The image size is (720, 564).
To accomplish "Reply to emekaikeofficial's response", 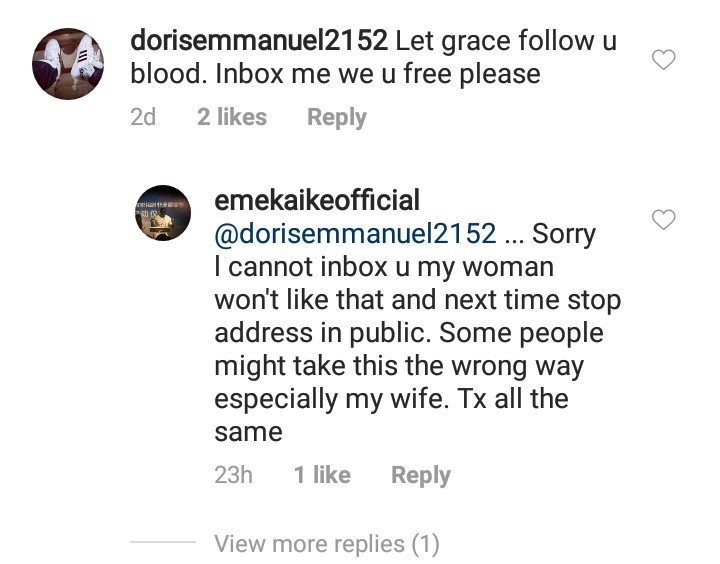I will click(421, 475).
